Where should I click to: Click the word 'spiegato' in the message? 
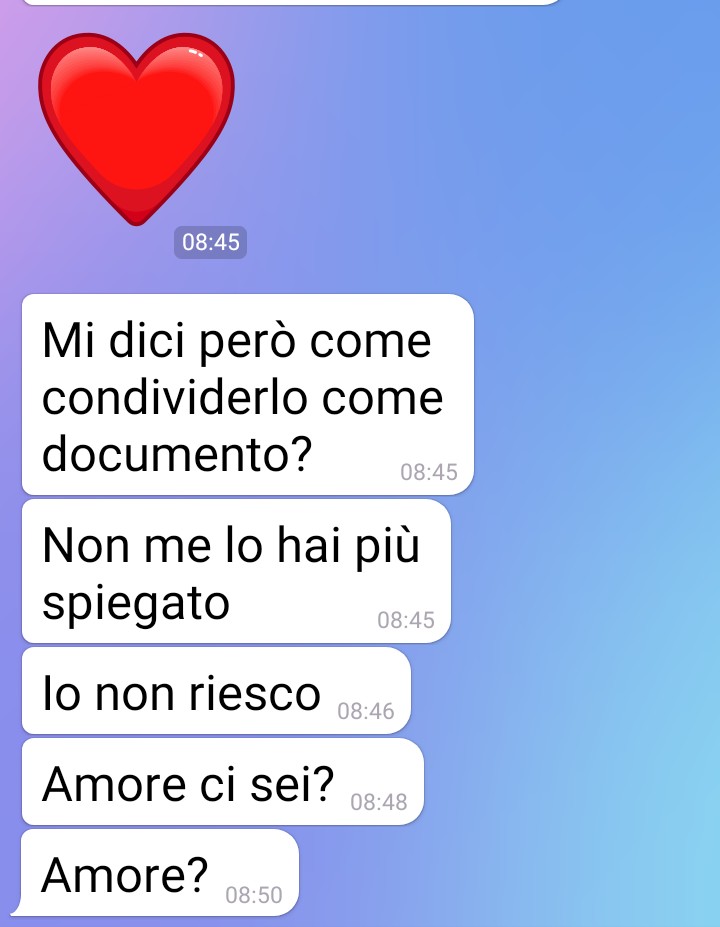click(x=136, y=604)
